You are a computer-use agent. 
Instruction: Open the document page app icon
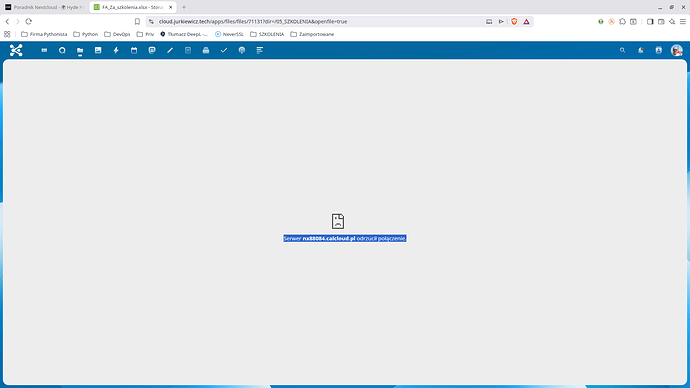[x=188, y=50]
